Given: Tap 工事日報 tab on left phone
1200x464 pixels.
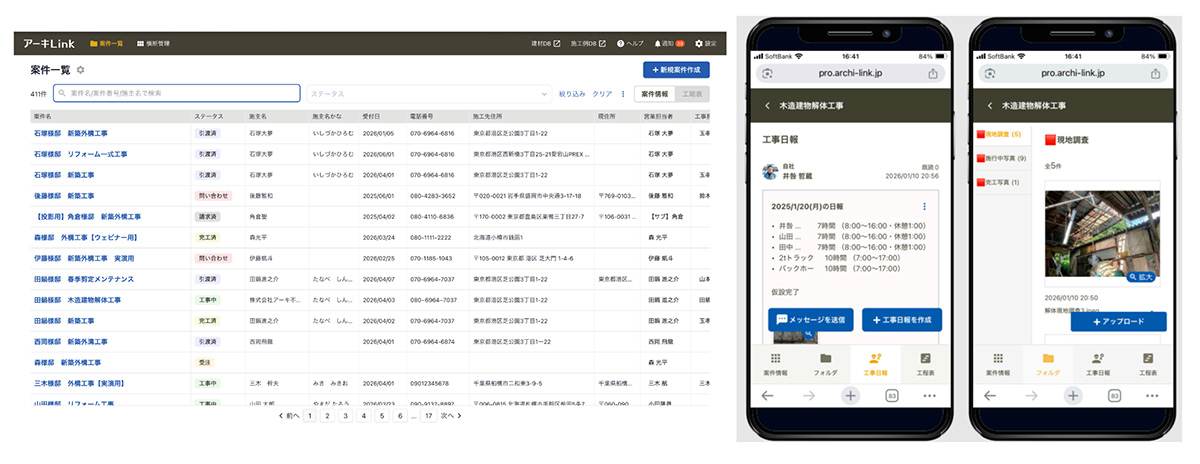Looking at the screenshot, I should [875, 363].
